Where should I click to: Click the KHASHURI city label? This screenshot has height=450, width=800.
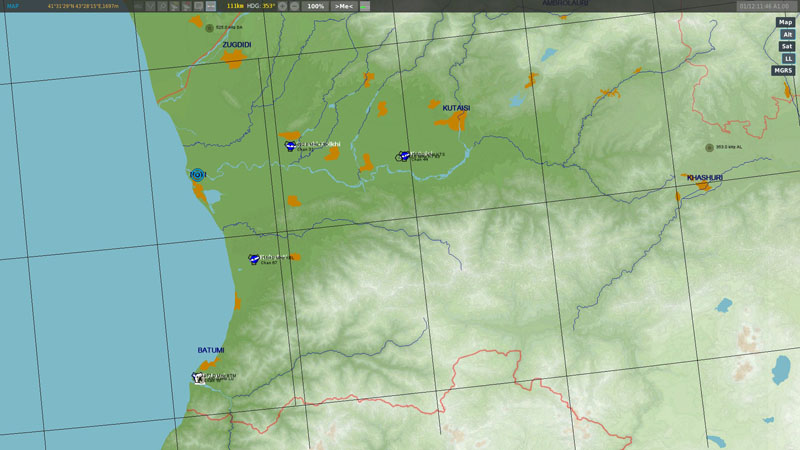click(x=705, y=178)
